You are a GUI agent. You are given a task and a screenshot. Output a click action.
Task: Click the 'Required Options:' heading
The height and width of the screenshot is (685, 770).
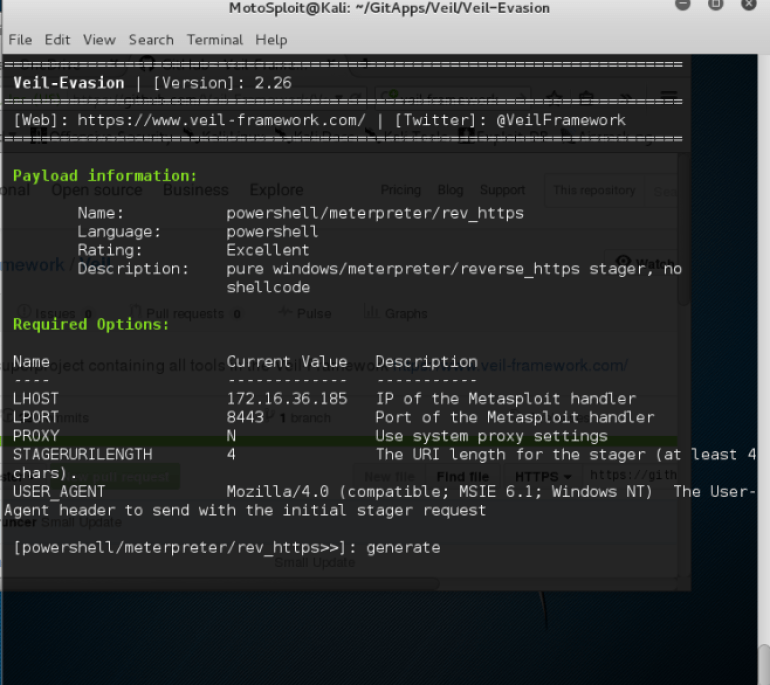[91, 325]
